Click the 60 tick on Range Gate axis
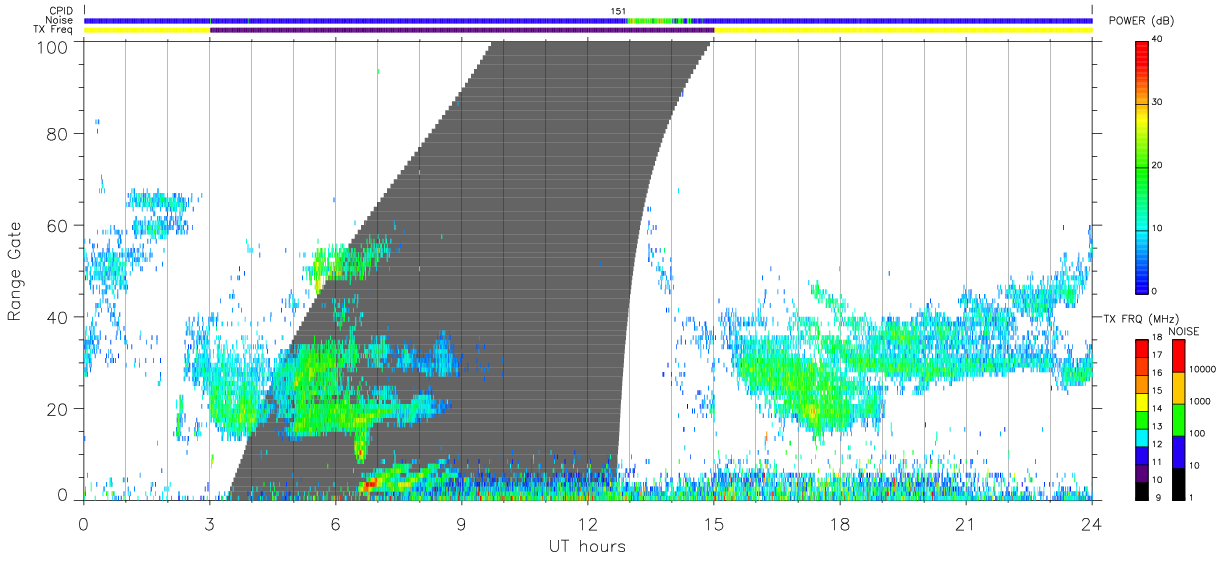Viewport: 1228px width, 567px height. coord(58,225)
